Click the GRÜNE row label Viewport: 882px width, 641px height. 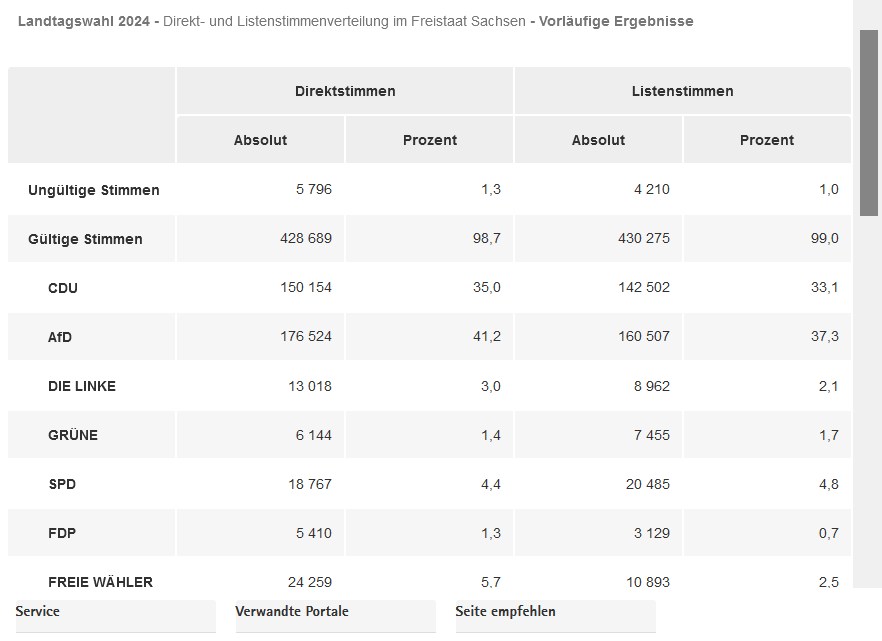click(x=73, y=435)
